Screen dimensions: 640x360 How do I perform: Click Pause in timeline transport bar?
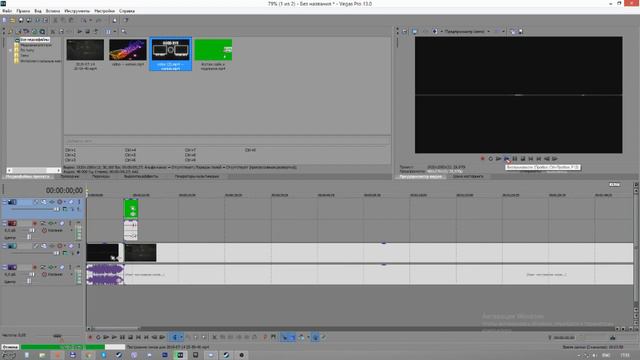[122, 337]
